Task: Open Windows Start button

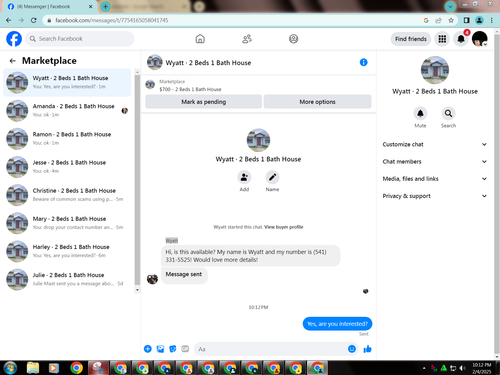Action: click(9, 368)
